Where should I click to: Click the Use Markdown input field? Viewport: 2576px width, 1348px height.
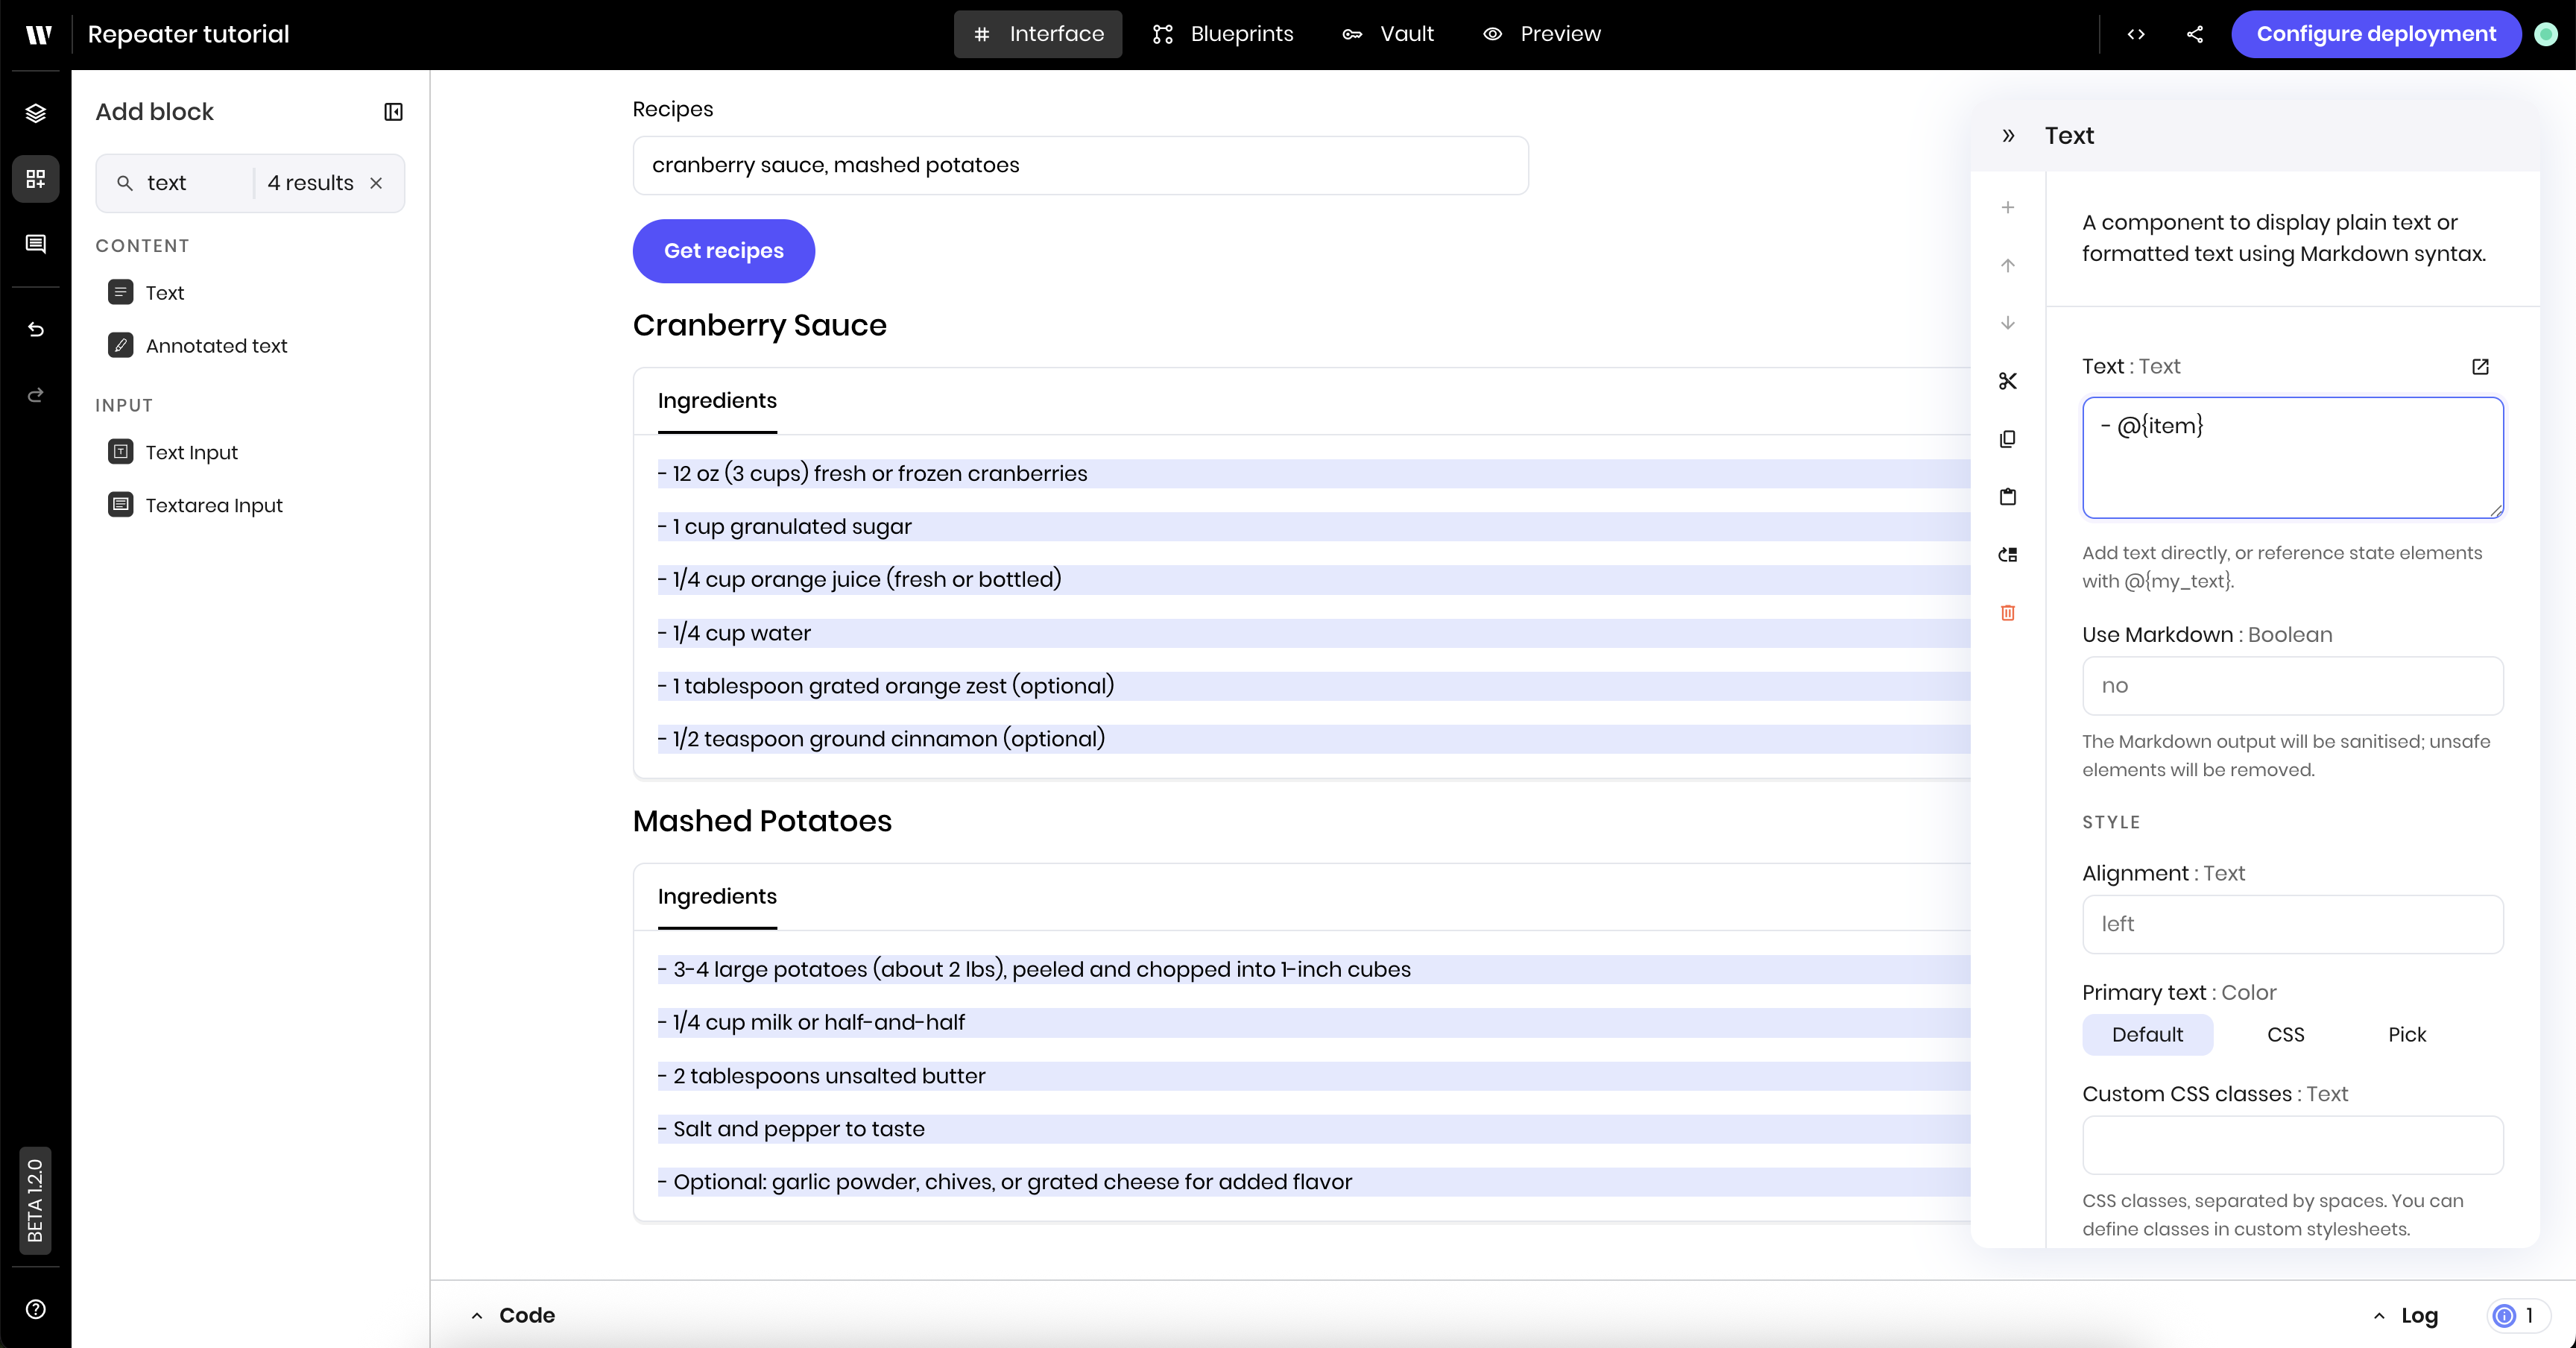(2292, 686)
